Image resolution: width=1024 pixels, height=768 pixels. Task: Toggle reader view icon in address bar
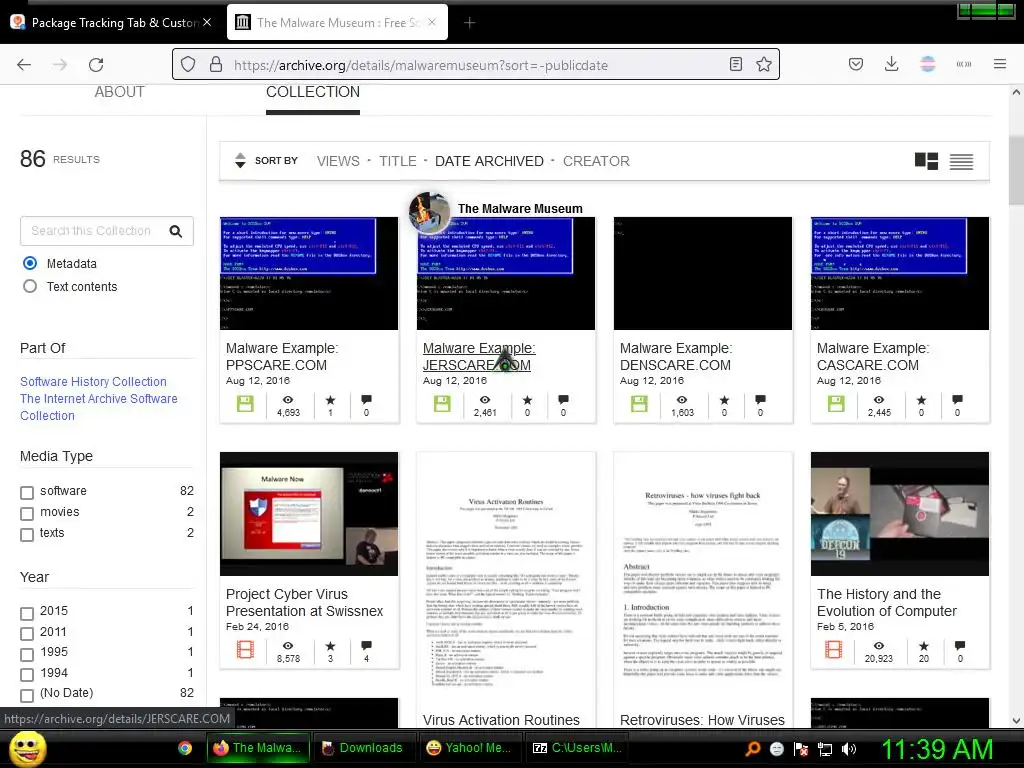(x=735, y=64)
